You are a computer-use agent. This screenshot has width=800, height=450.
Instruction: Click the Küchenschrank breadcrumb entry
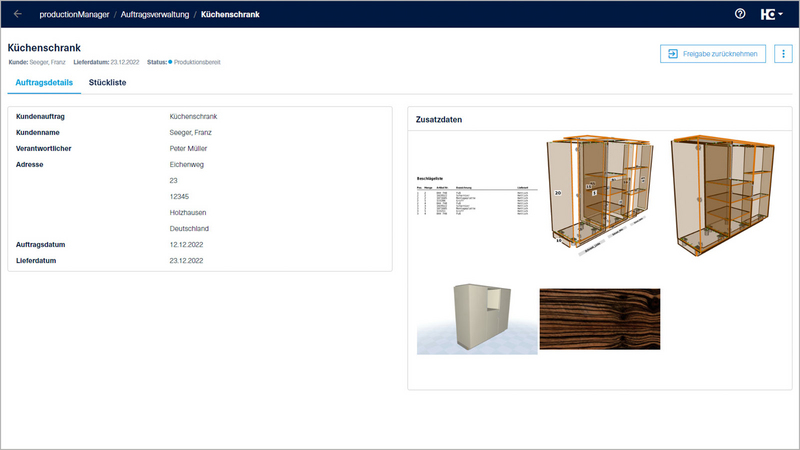(230, 14)
